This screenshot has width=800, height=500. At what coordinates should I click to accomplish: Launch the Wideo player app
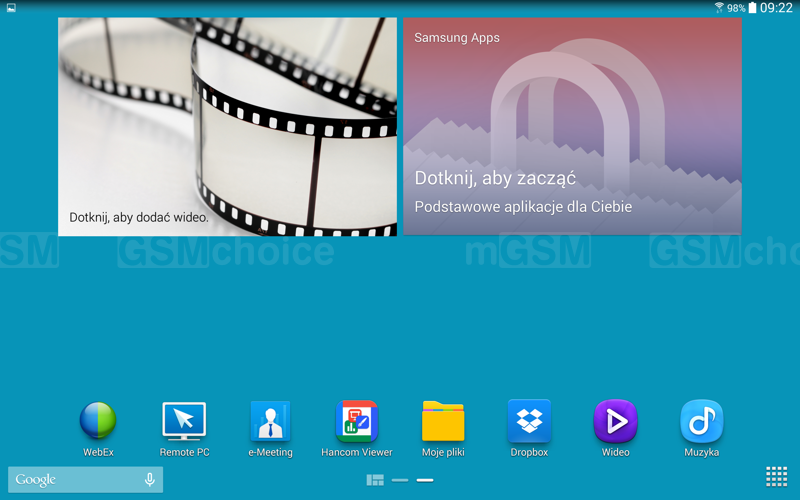click(x=615, y=422)
